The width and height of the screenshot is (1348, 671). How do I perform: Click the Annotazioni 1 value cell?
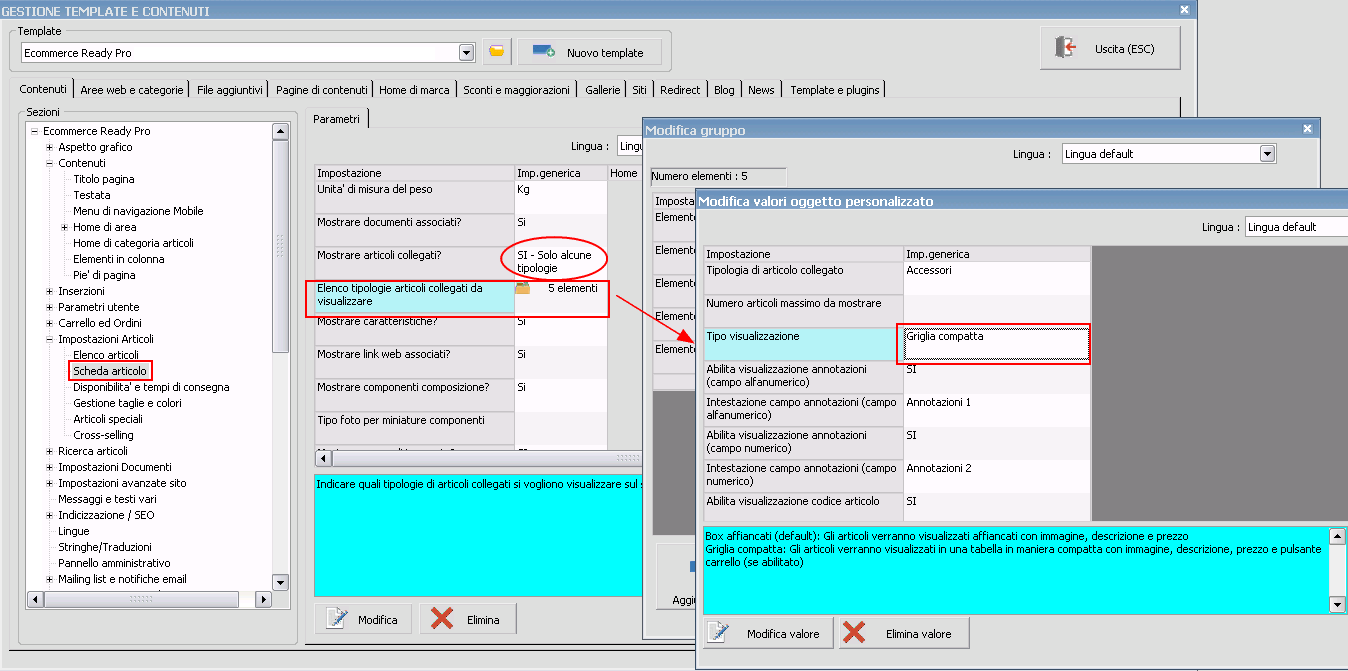pos(997,410)
